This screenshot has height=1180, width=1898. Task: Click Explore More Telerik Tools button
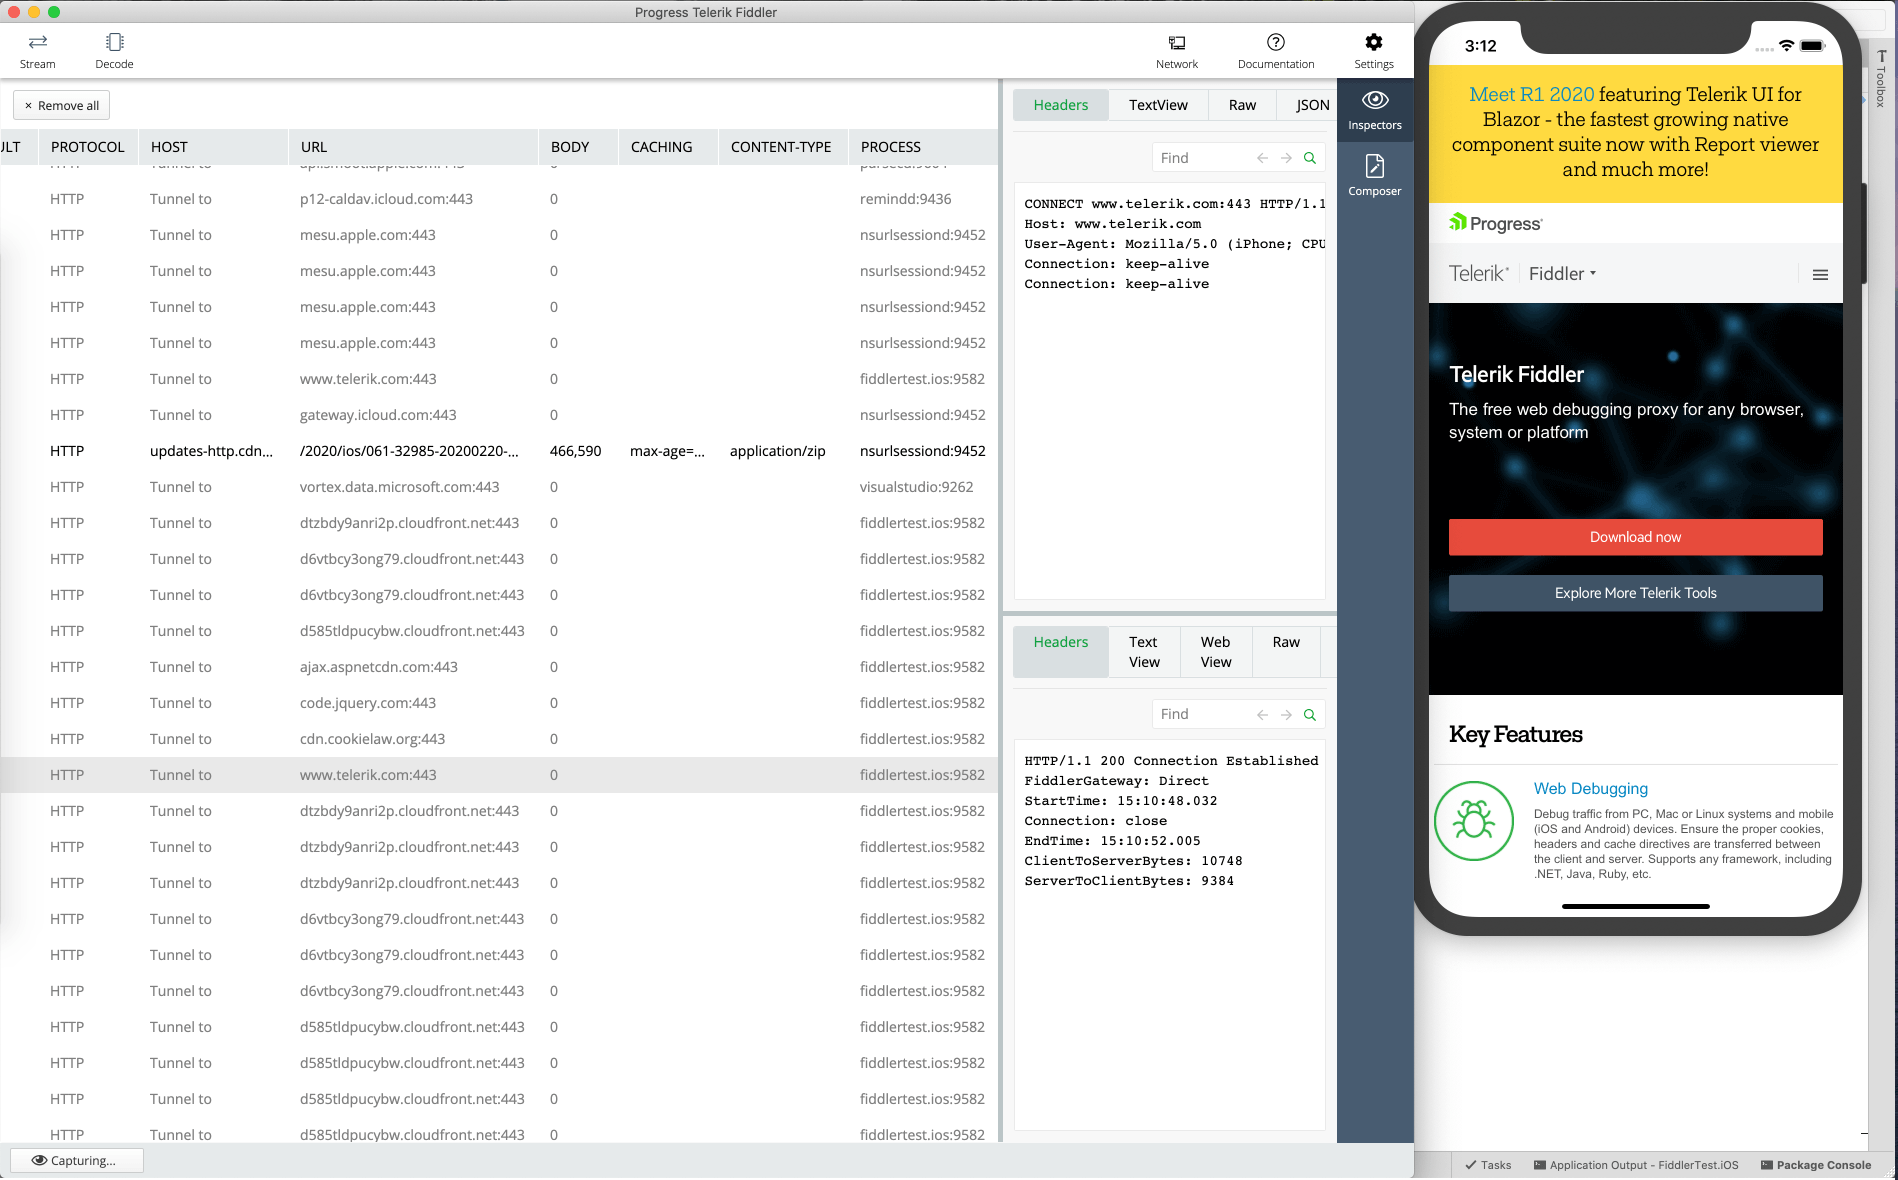(x=1635, y=593)
